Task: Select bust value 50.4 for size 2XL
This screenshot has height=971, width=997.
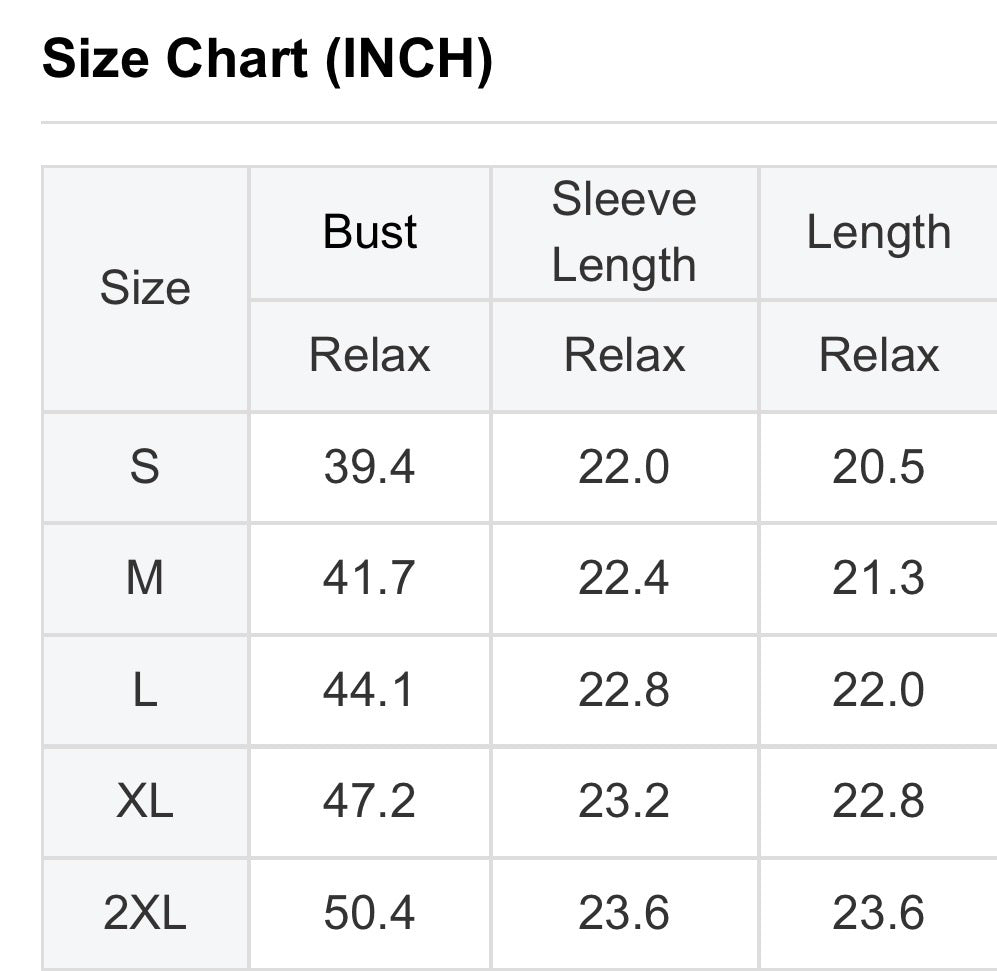Action: [x=369, y=913]
